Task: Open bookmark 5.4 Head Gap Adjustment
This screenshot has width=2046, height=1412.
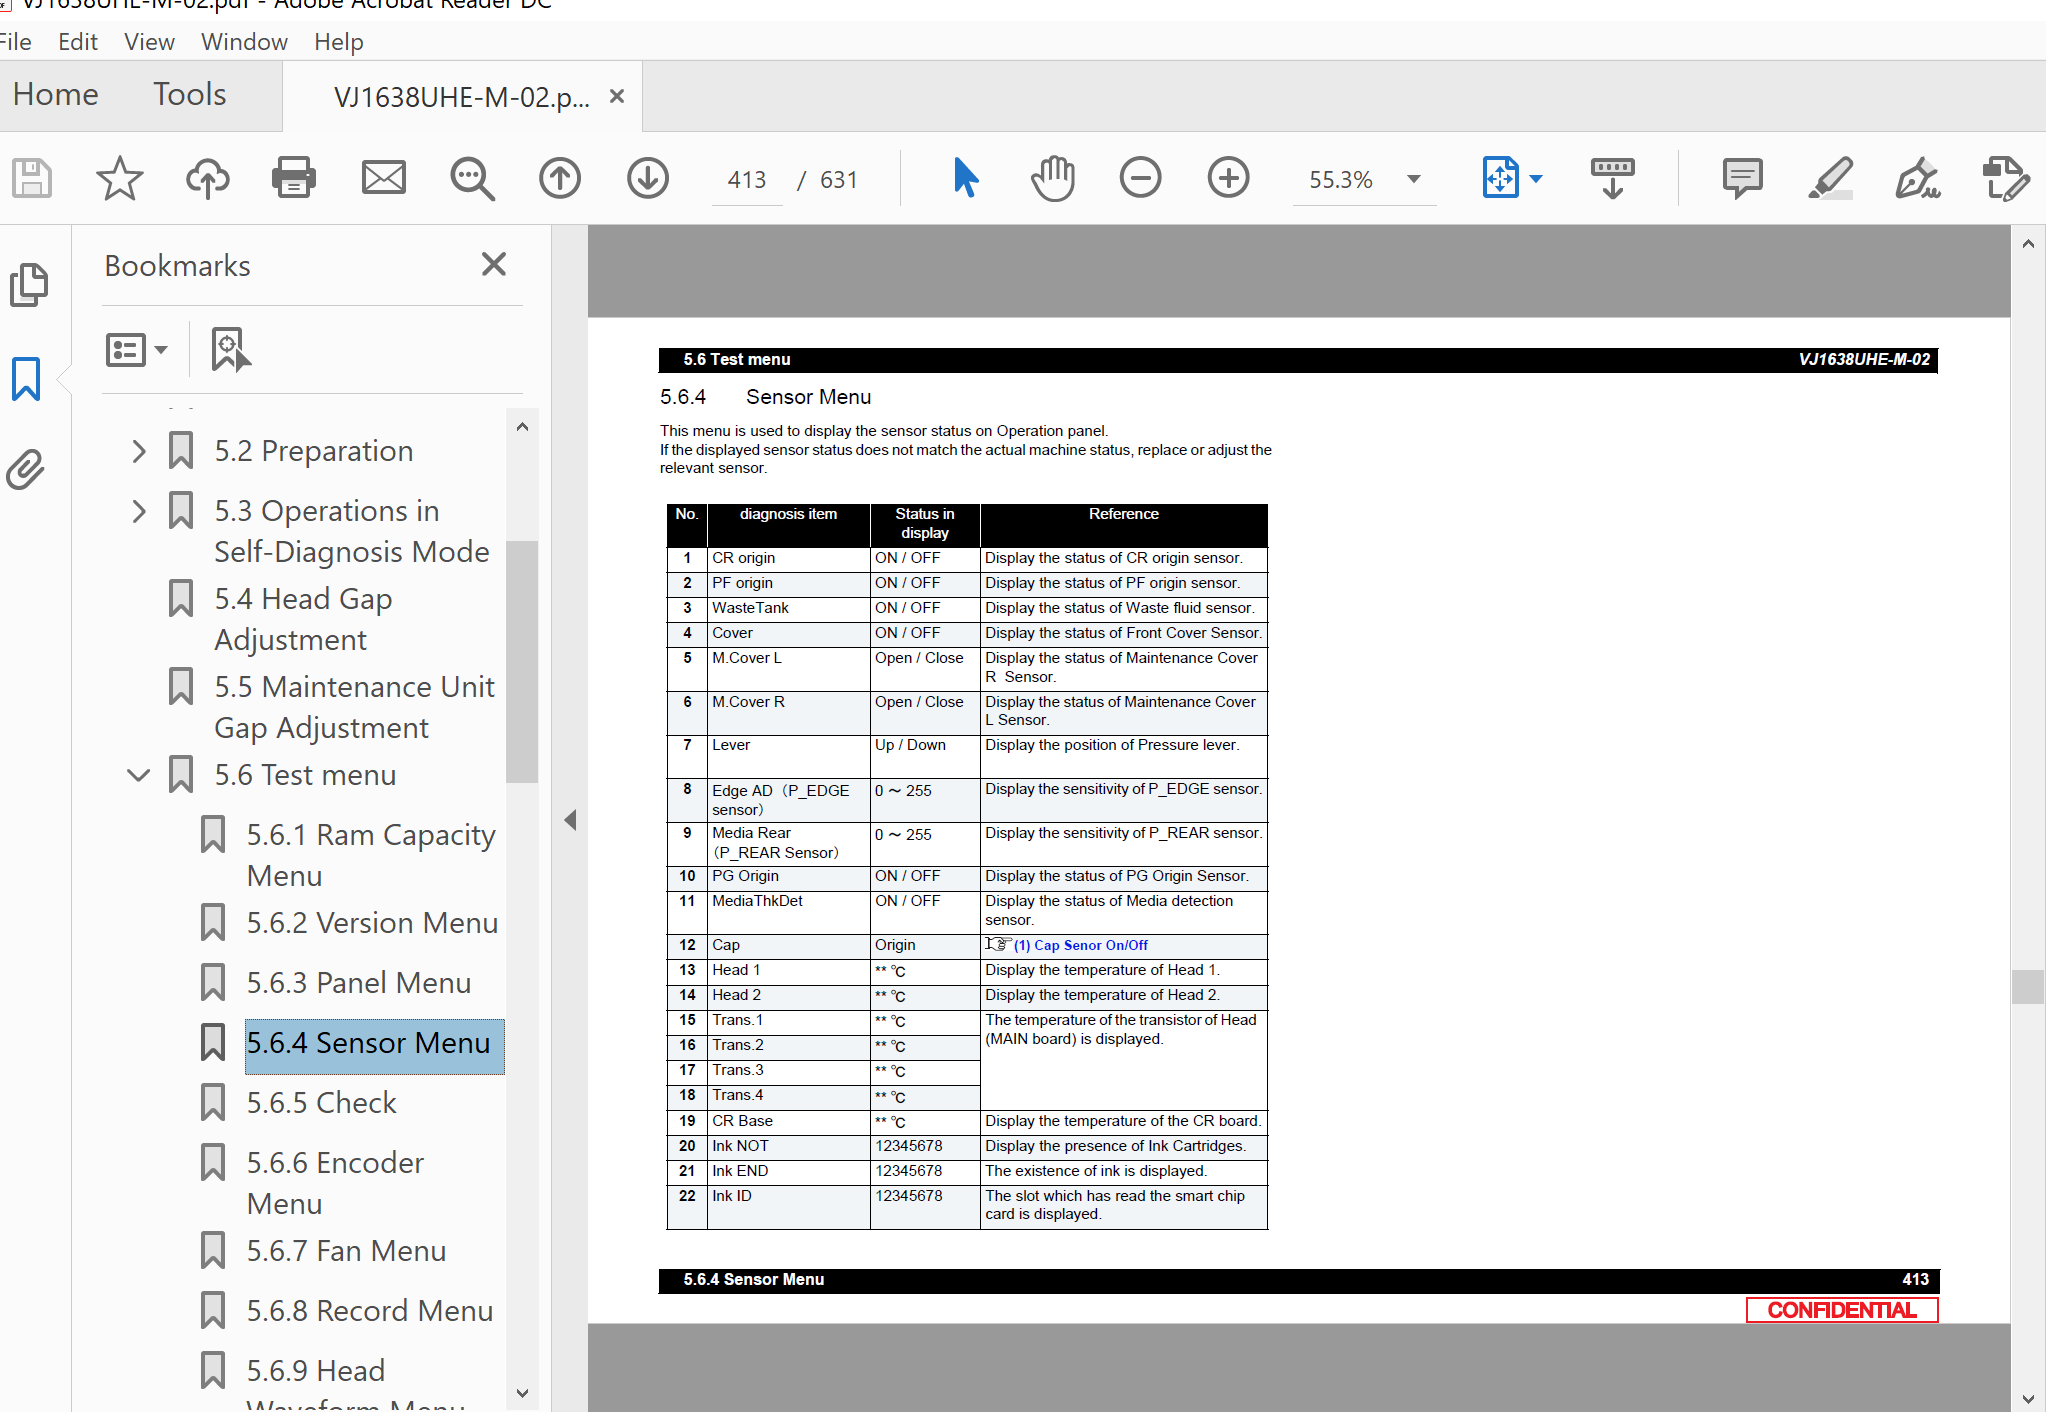Action: [x=303, y=619]
